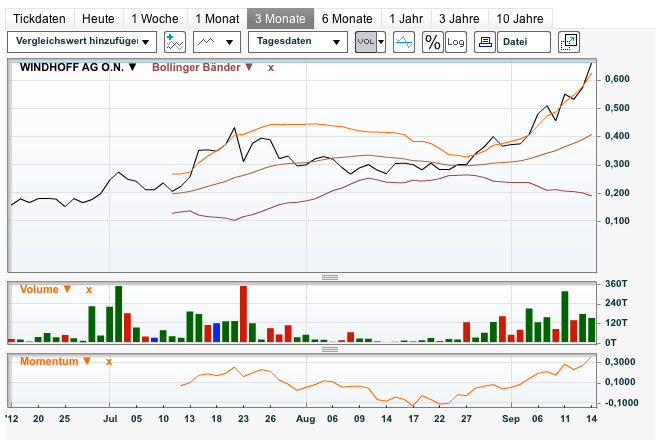The width and height of the screenshot is (658, 440).
Task: Switch to the Tickdaten tab
Action: click(39, 19)
